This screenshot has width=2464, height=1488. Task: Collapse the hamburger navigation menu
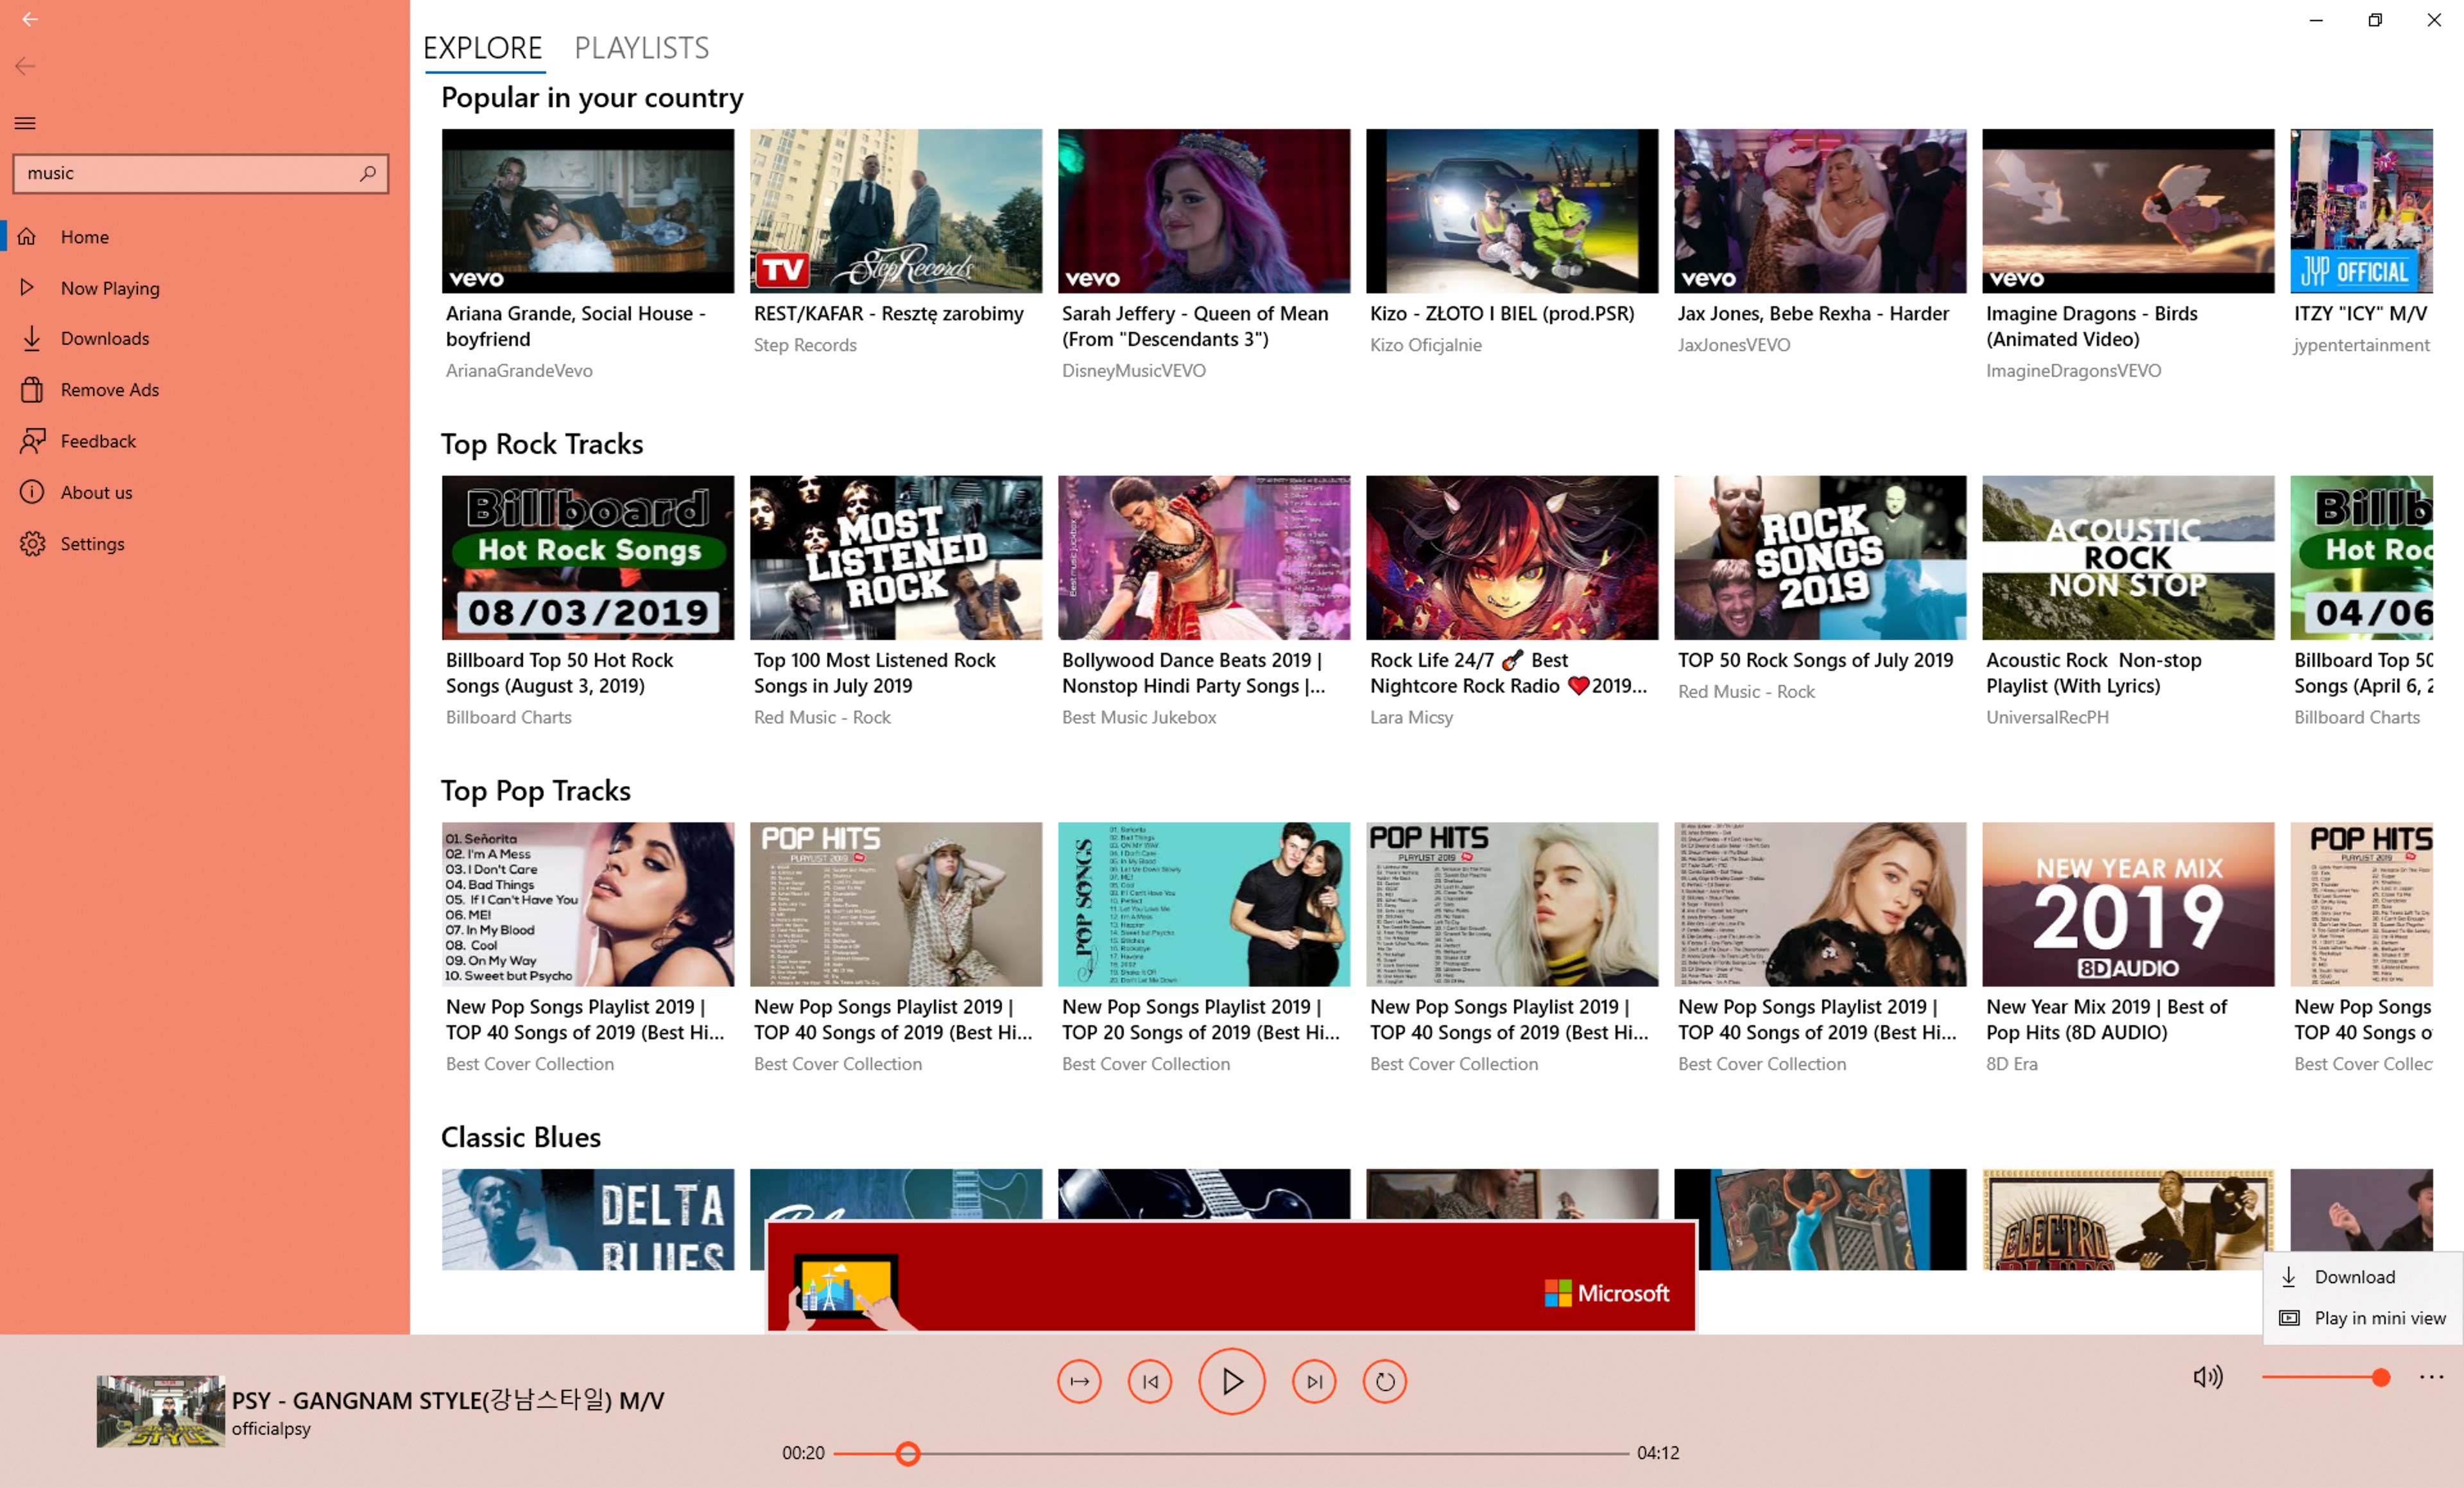[x=25, y=123]
